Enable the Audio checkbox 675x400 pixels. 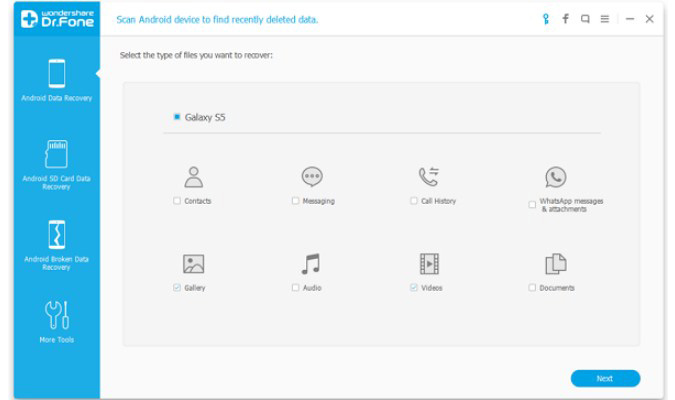click(295, 288)
